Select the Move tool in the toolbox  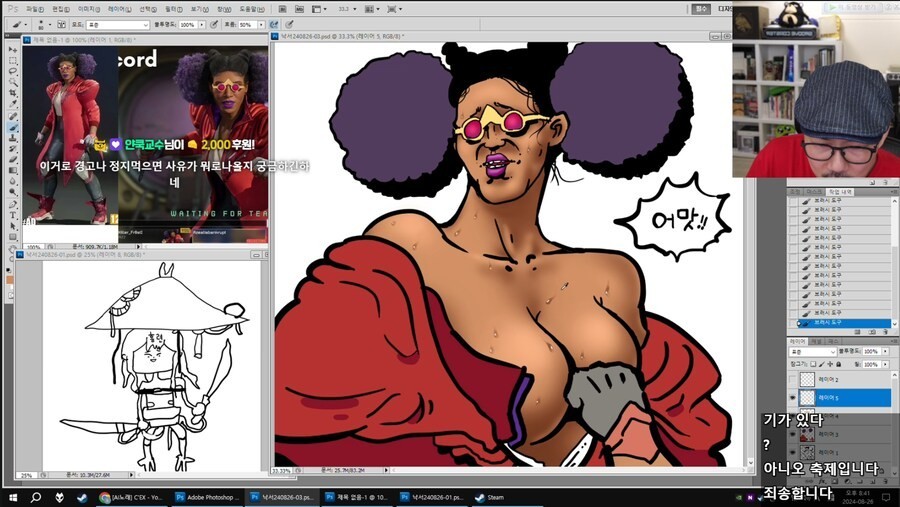tap(12, 49)
